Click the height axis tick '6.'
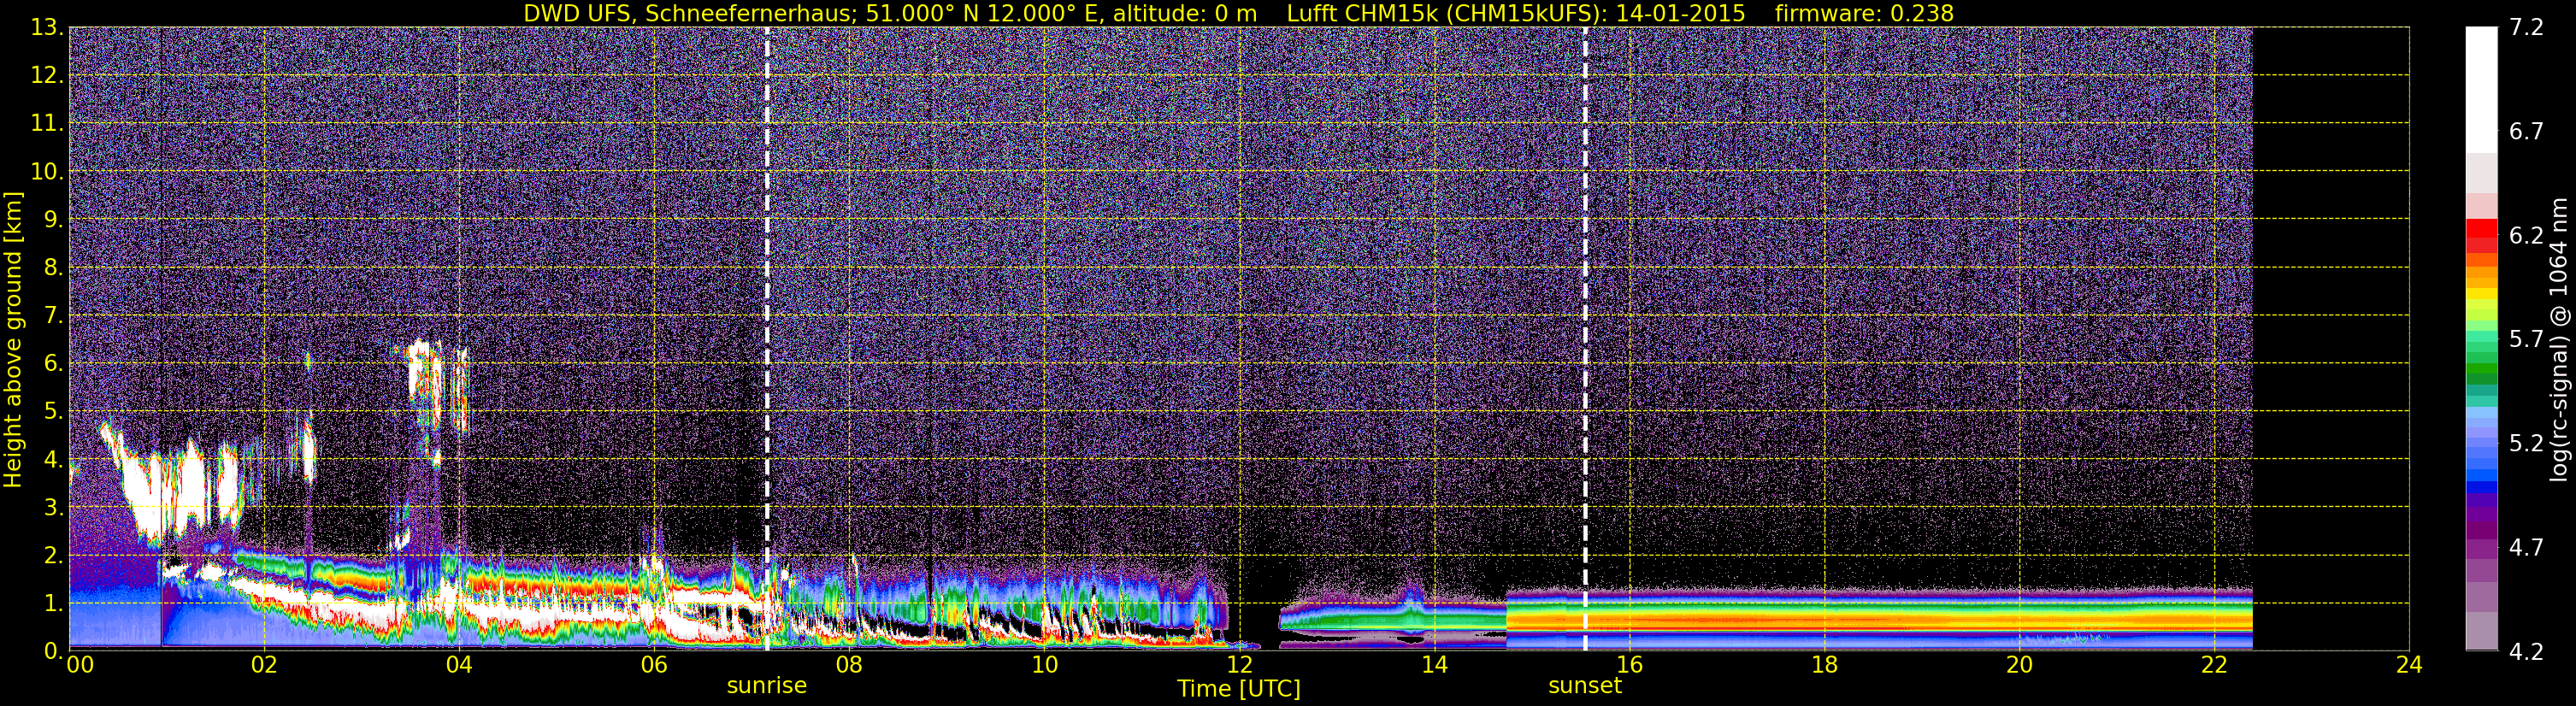This screenshot has height=706, width=2576. [x=52, y=363]
